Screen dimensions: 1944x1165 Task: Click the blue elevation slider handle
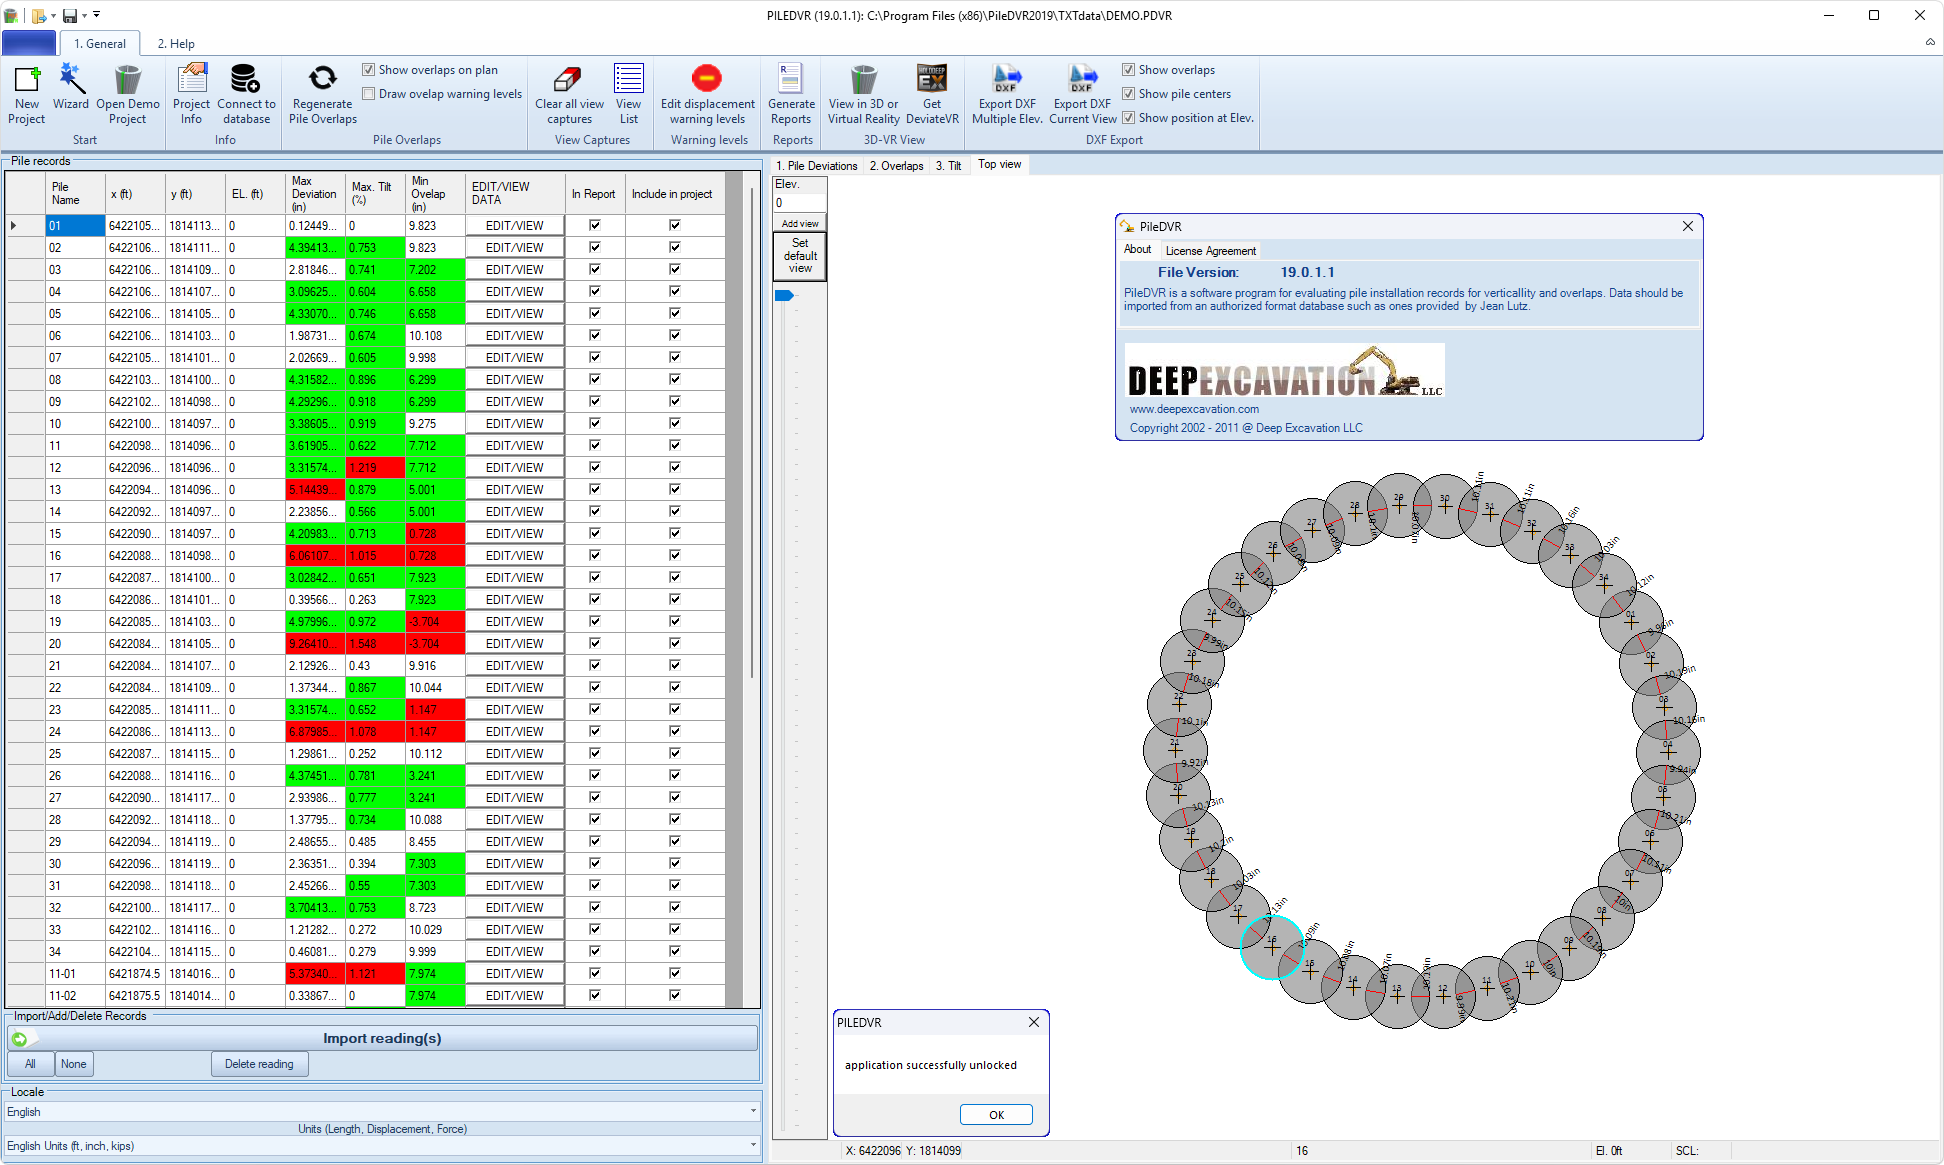pos(784,295)
